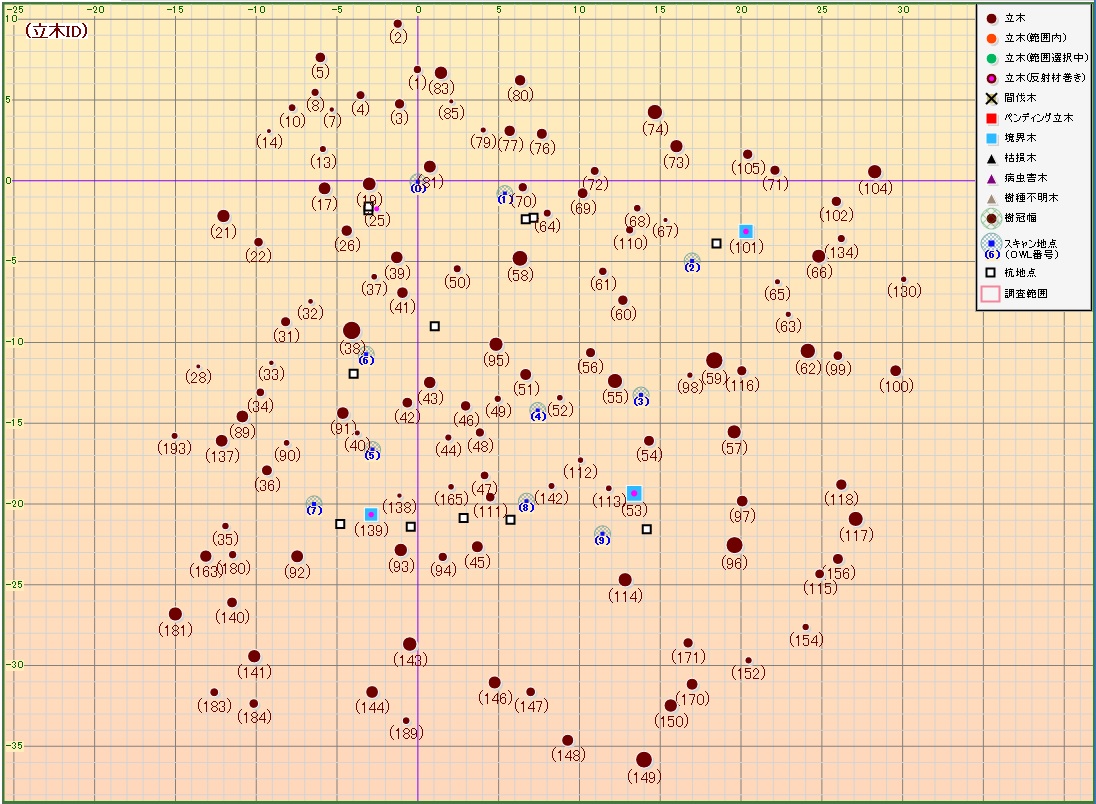The width and height of the screenshot is (1096, 804).
Task: Click tree marker 149 at the bottom
Action: [644, 760]
